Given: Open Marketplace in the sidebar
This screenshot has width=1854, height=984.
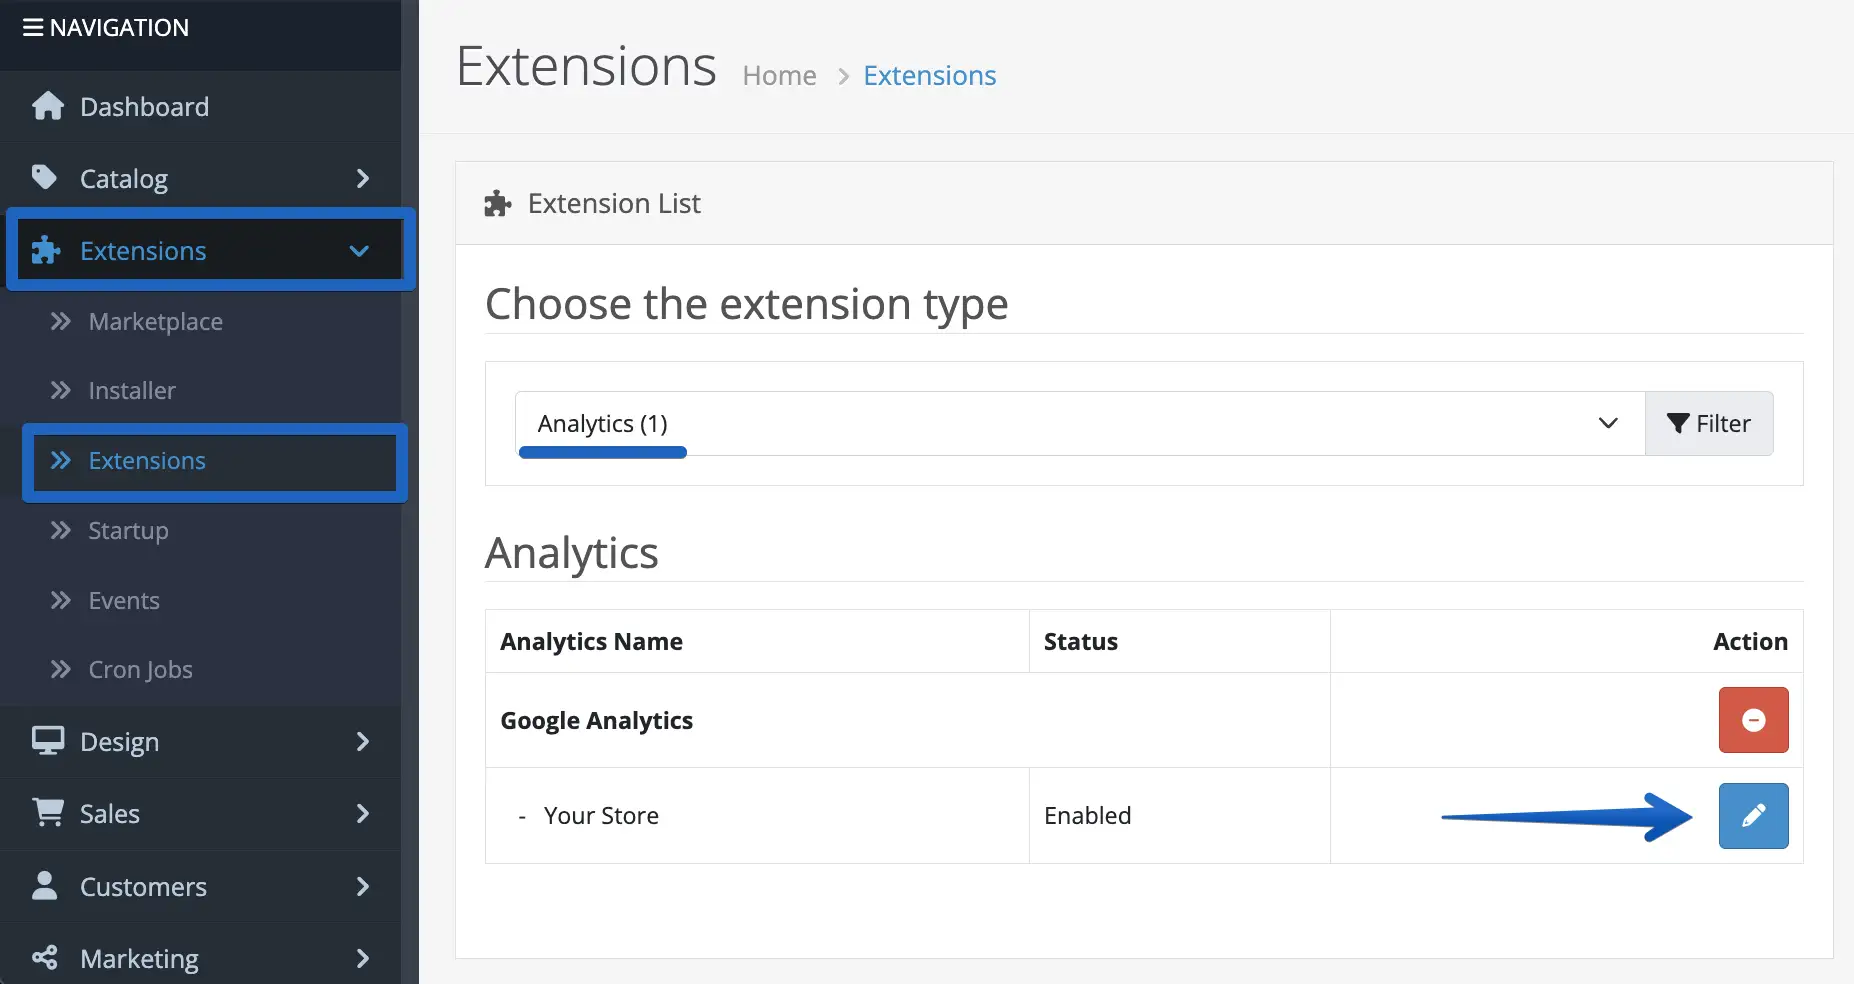Looking at the screenshot, I should point(155,322).
